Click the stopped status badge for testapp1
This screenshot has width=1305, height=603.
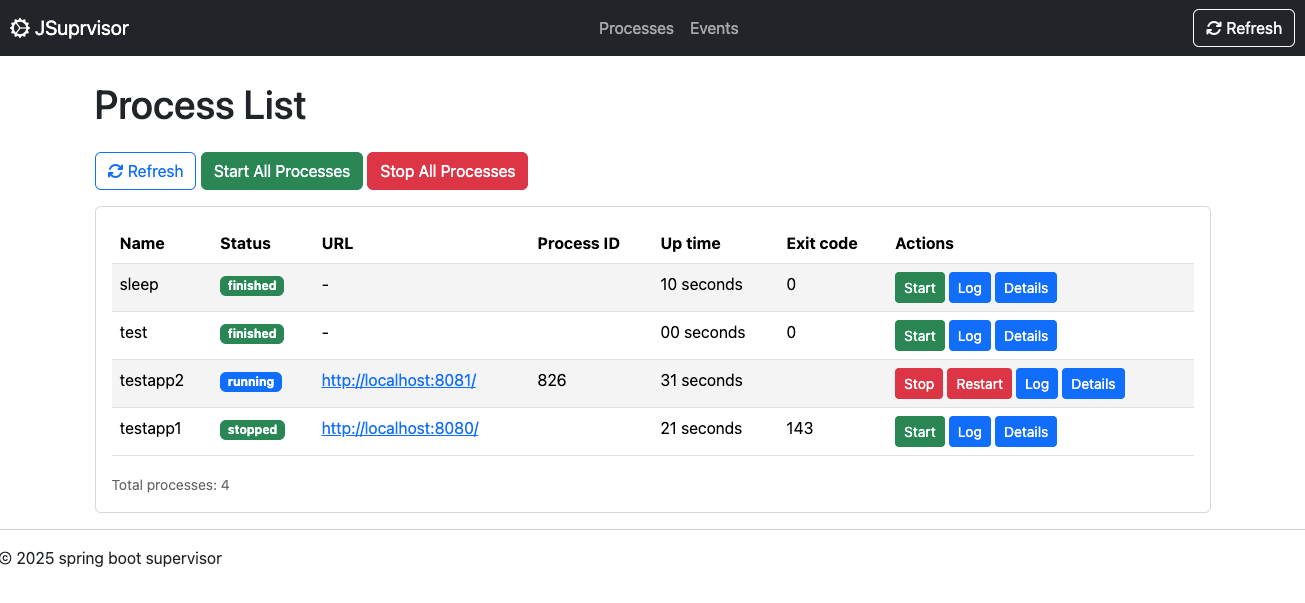point(252,429)
